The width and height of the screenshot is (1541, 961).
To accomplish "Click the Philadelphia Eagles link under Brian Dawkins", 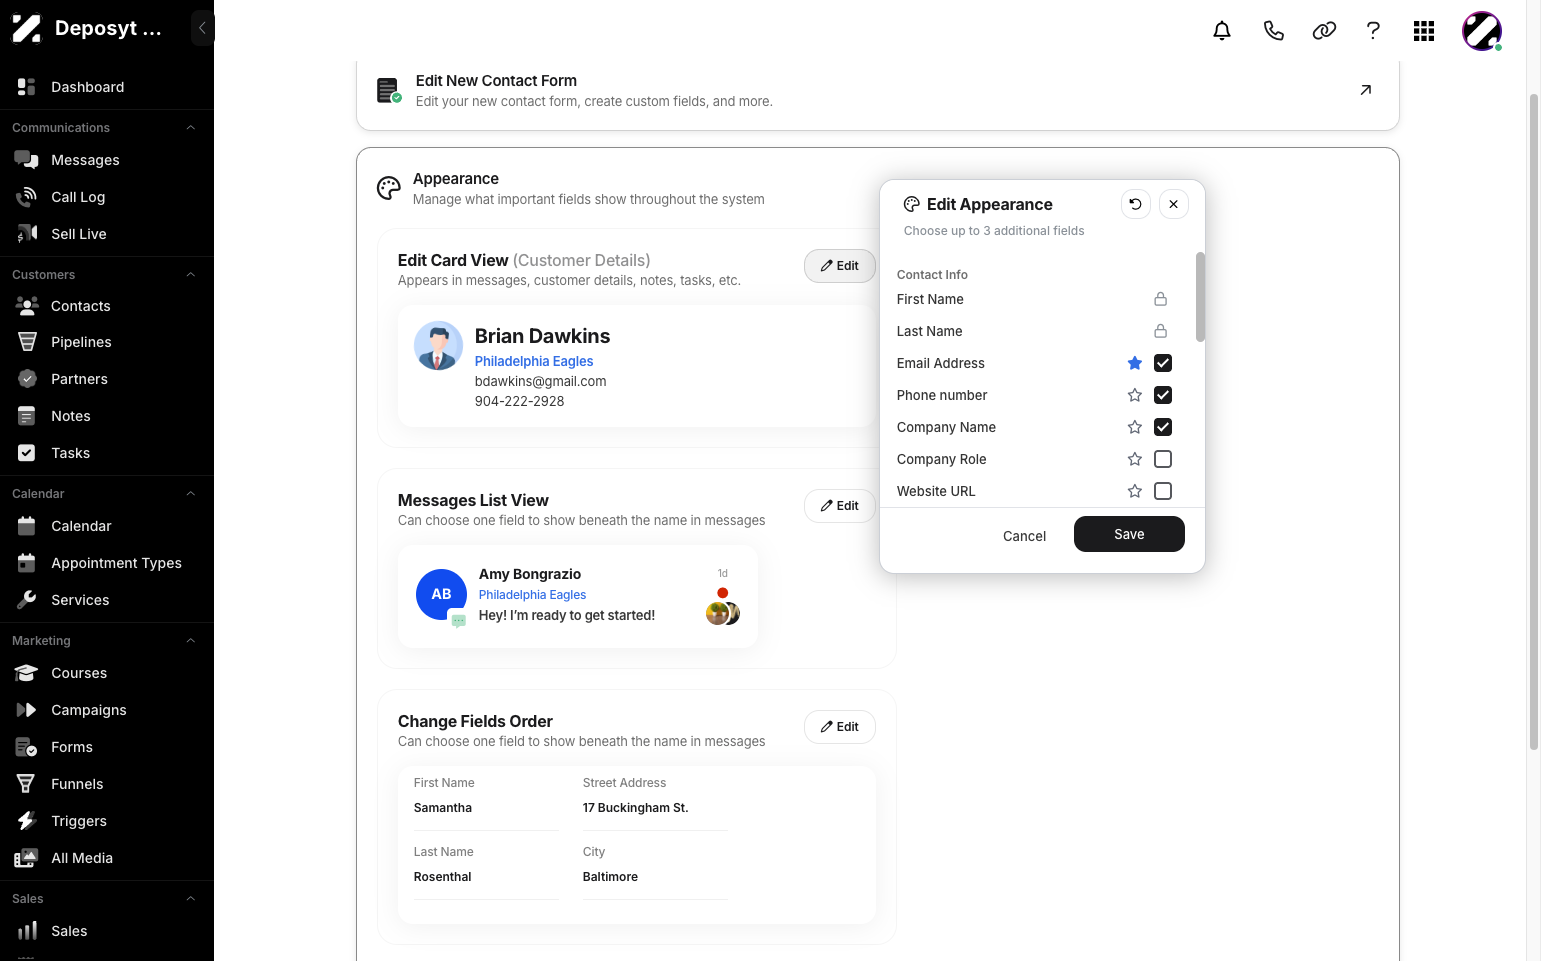I will tap(534, 361).
